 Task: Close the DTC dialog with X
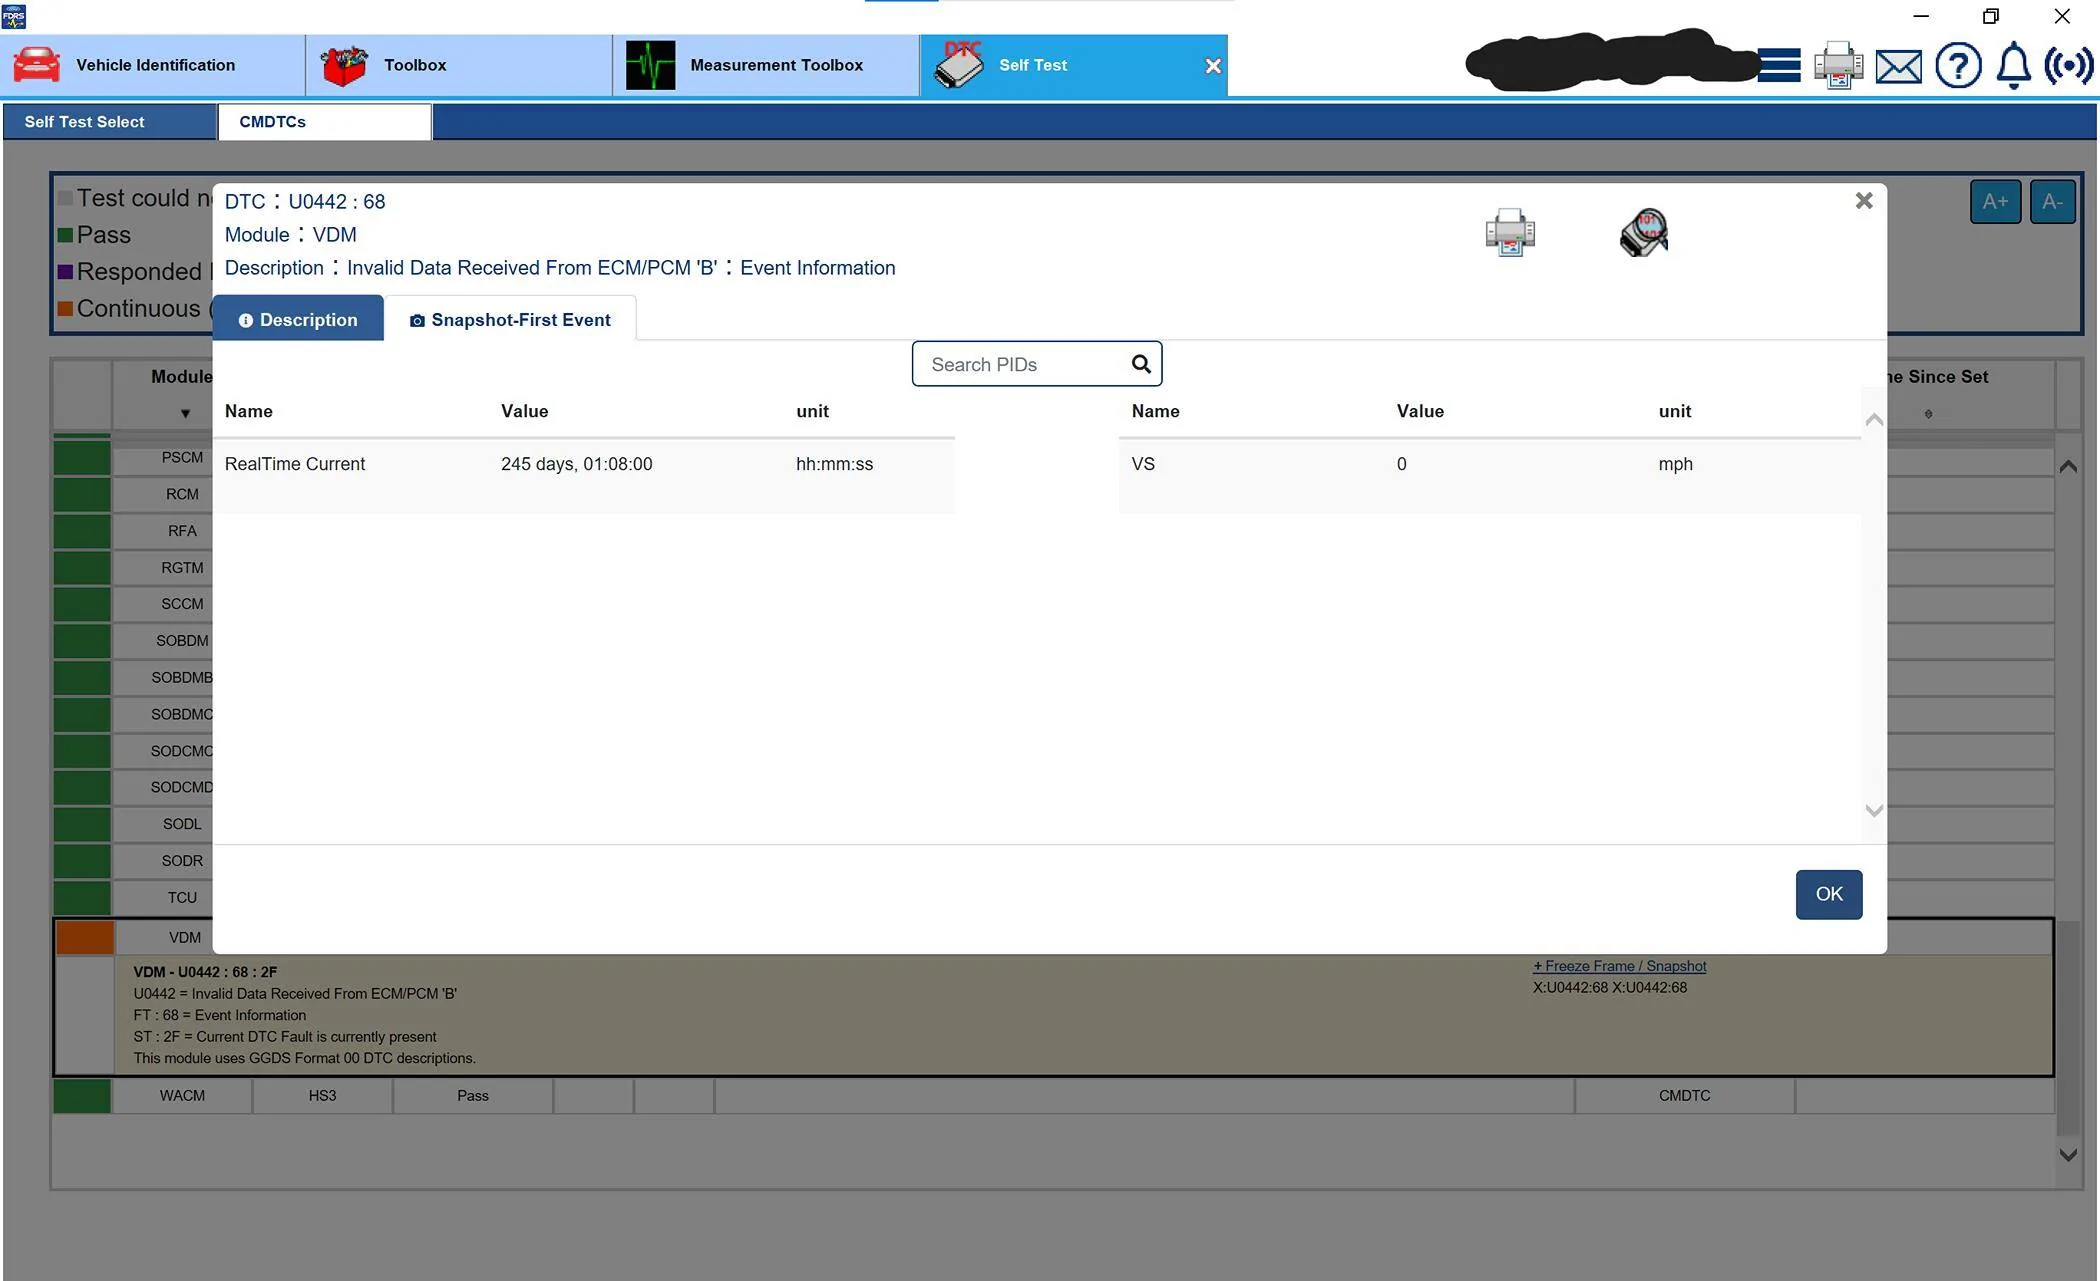1864,201
